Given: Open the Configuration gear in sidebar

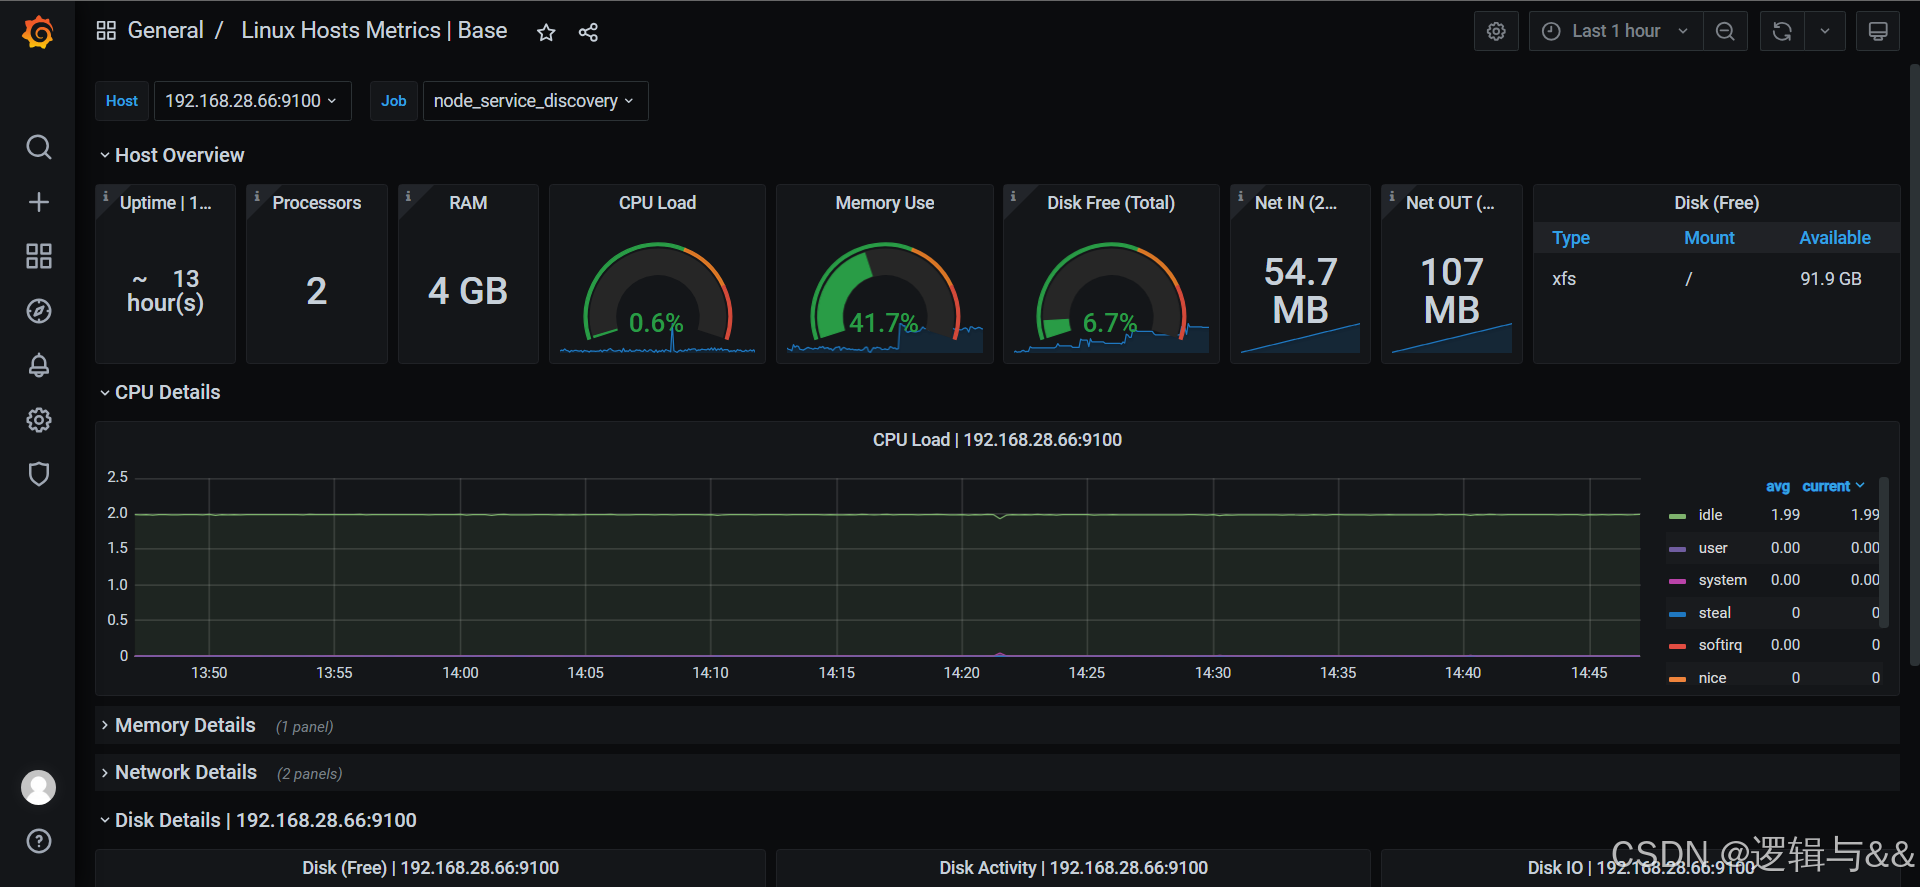Looking at the screenshot, I should [x=38, y=420].
